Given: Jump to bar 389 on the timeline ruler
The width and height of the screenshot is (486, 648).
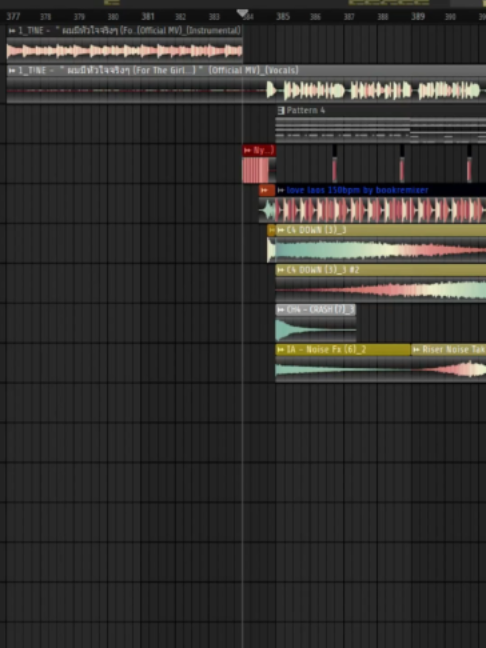Looking at the screenshot, I should point(418,17).
